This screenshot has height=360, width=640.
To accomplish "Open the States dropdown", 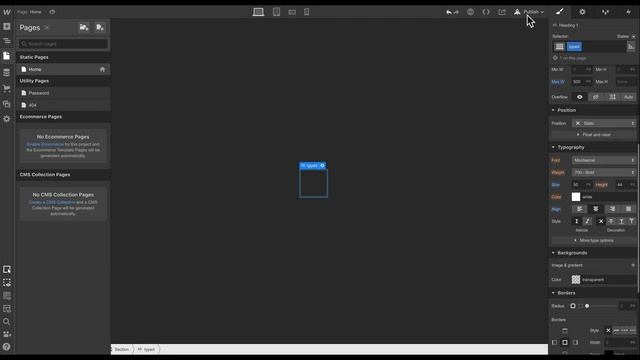I will (x=626, y=36).
